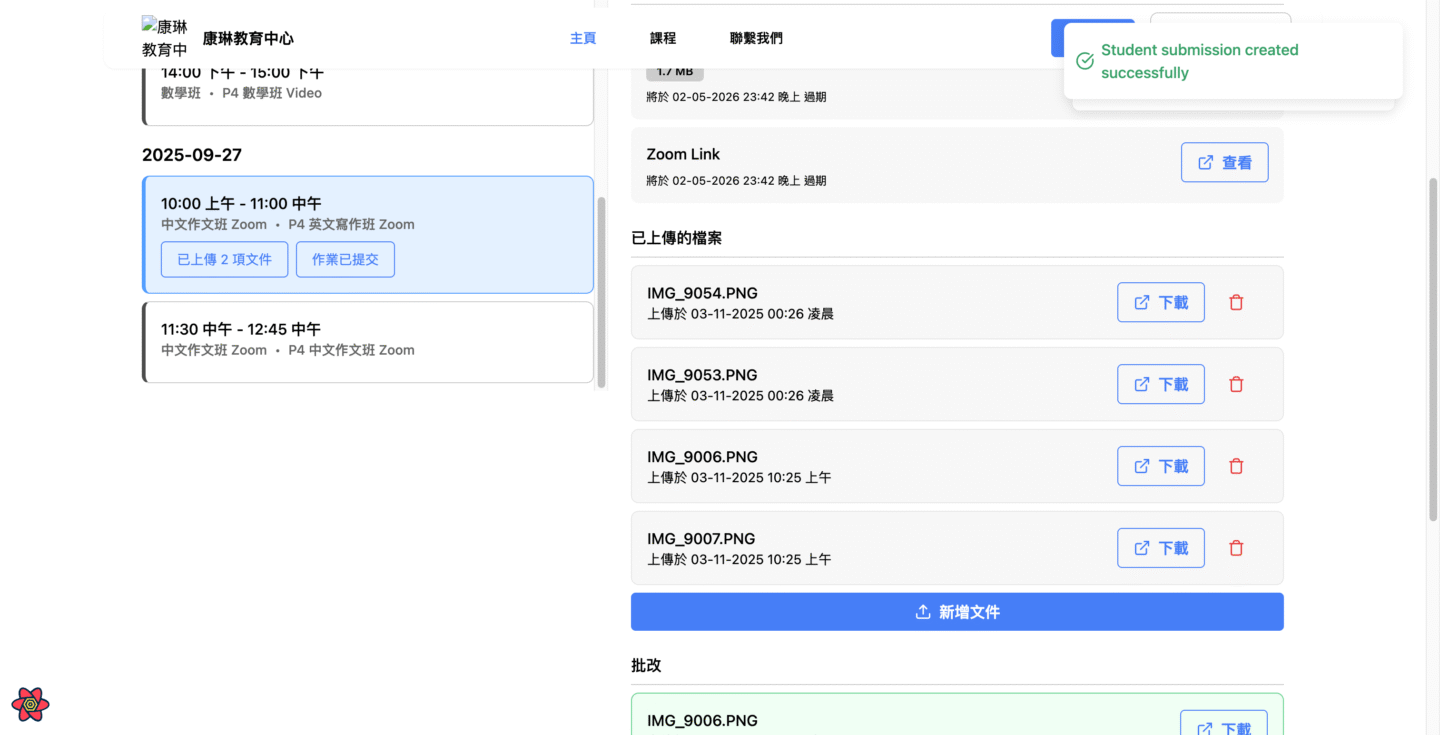Download the IMG_9054.PNG file
Screen dimensions: 1440x735
click(x=1160, y=302)
